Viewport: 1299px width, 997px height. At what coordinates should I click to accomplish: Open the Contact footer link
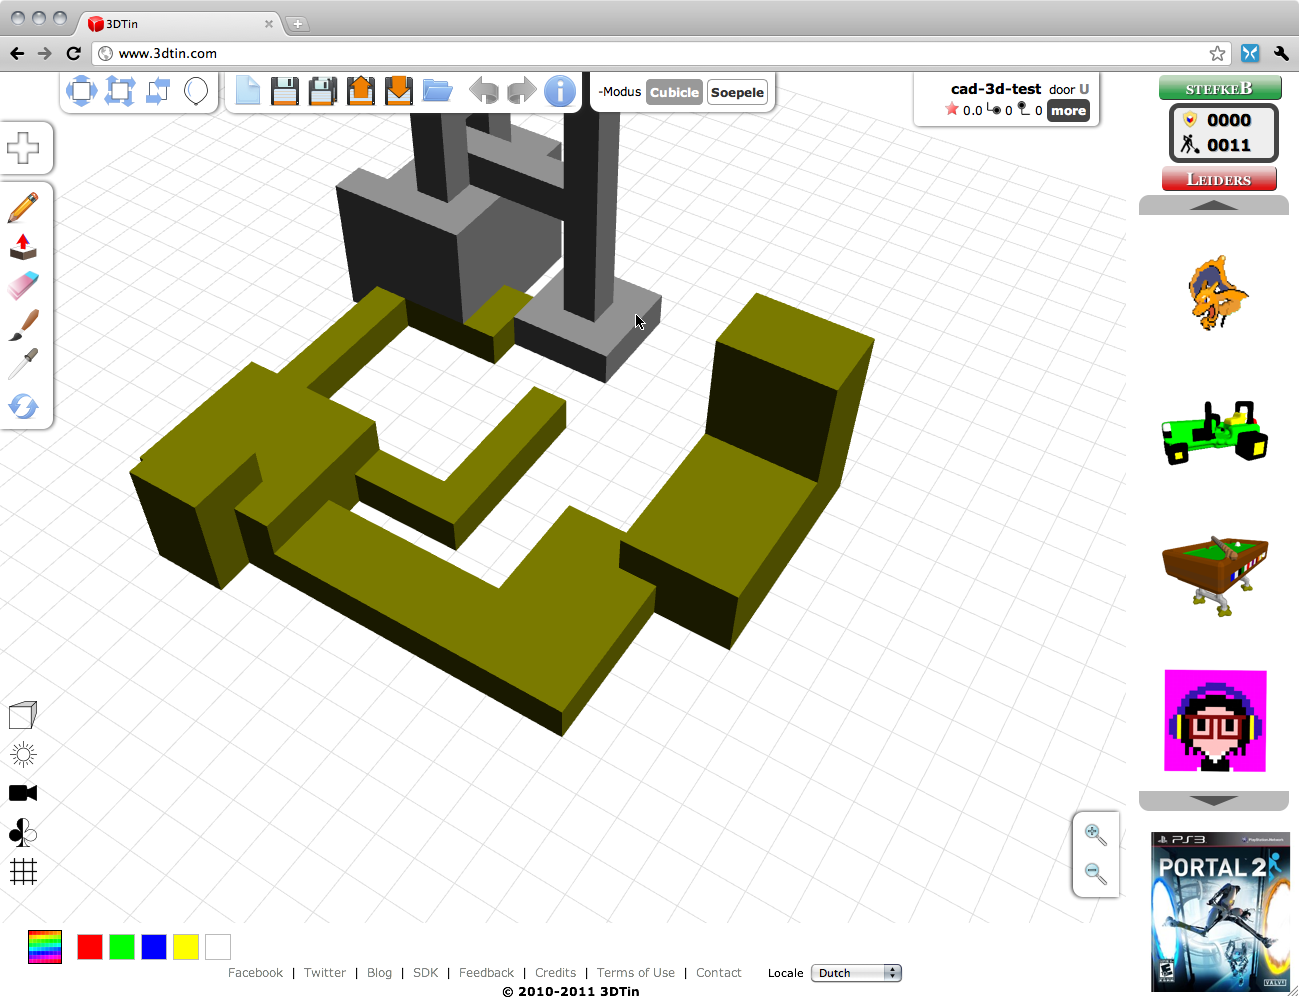719,973
